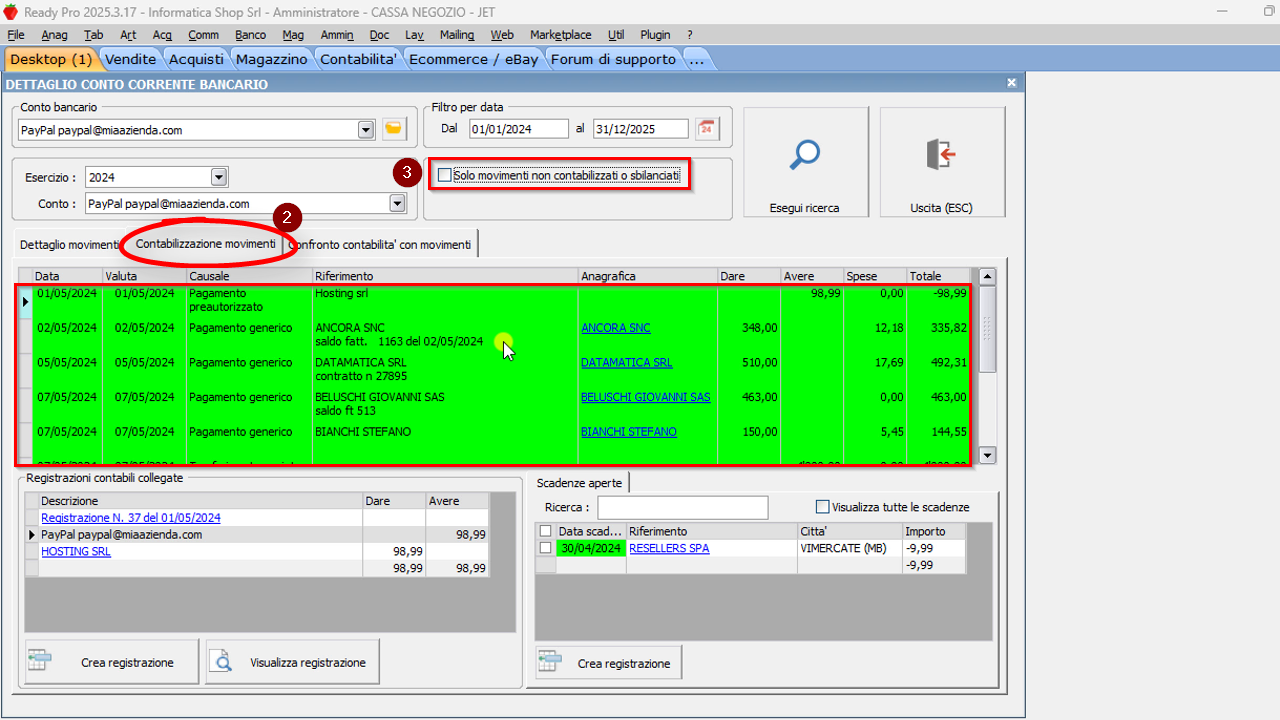
Task: Click the Ready Pro strawberry app icon
Action: pos(10,10)
